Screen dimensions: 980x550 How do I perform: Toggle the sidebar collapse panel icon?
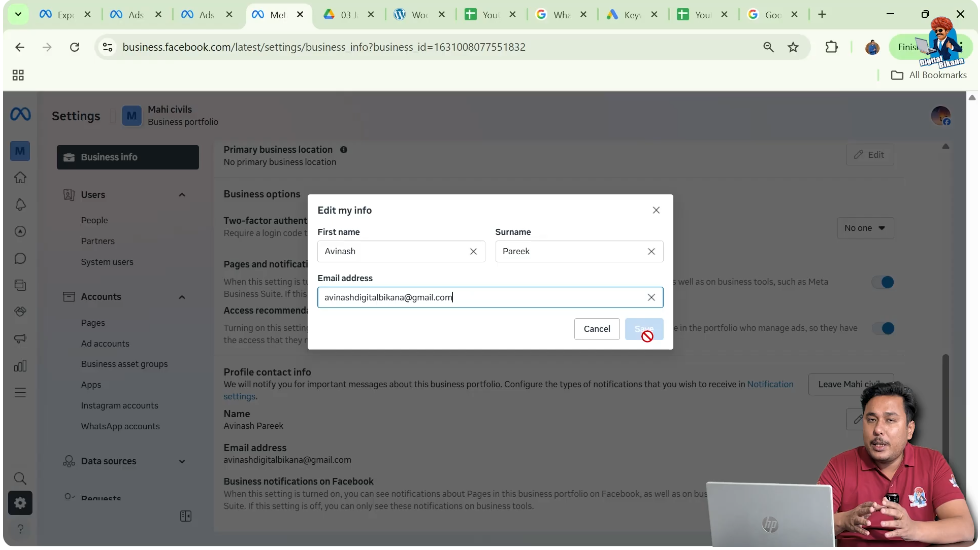pos(186,516)
